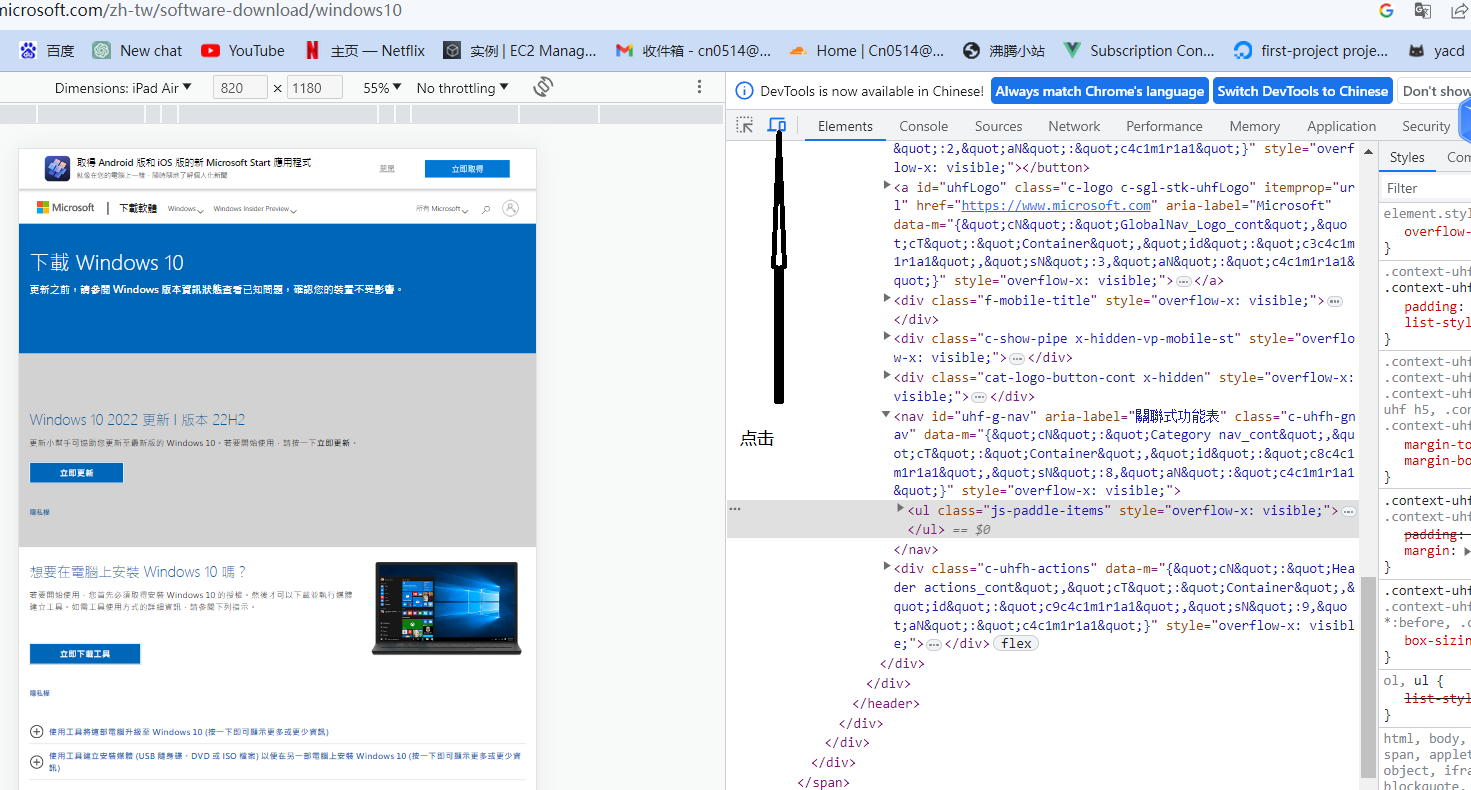The width and height of the screenshot is (1471, 790).
Task: Click Always match Chrome's language button
Action: (x=1099, y=91)
